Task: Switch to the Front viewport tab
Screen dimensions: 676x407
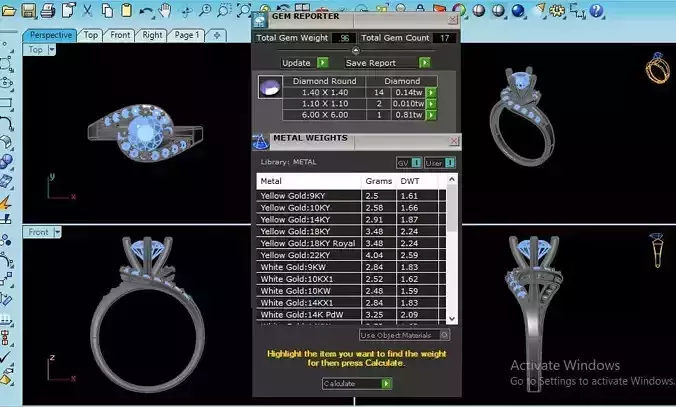Action: point(120,35)
